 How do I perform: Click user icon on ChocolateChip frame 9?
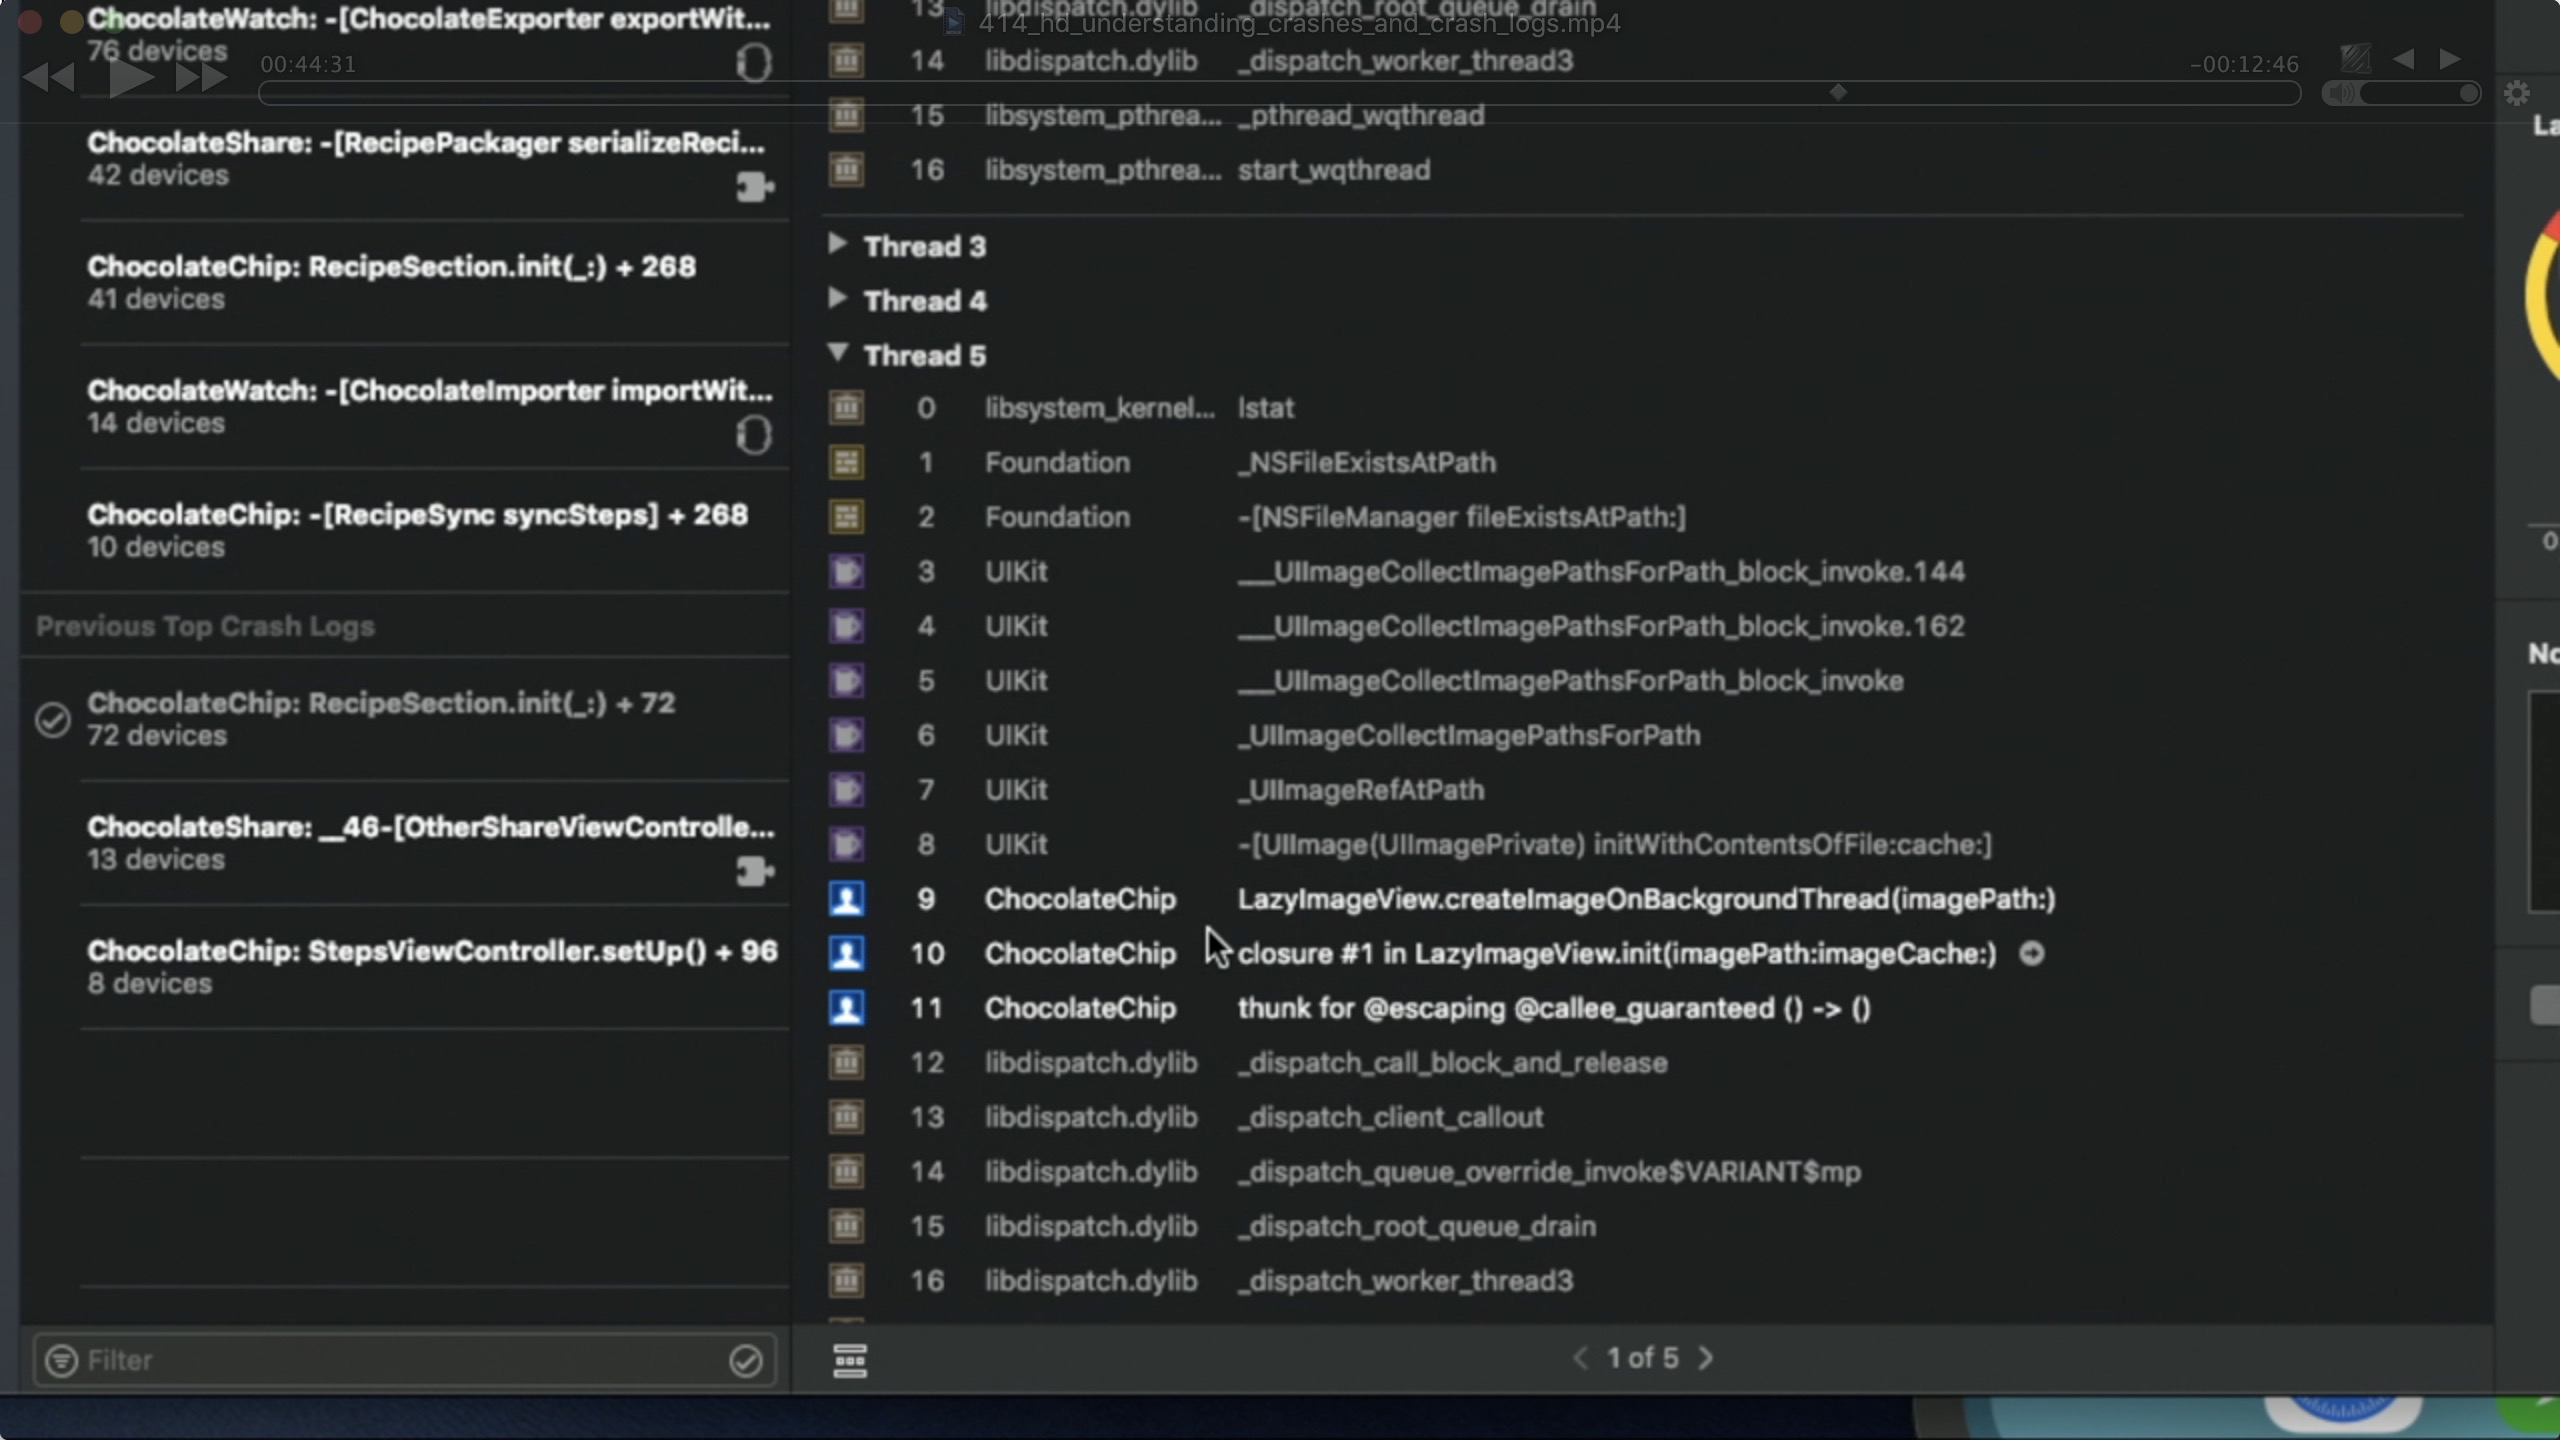pos(846,899)
